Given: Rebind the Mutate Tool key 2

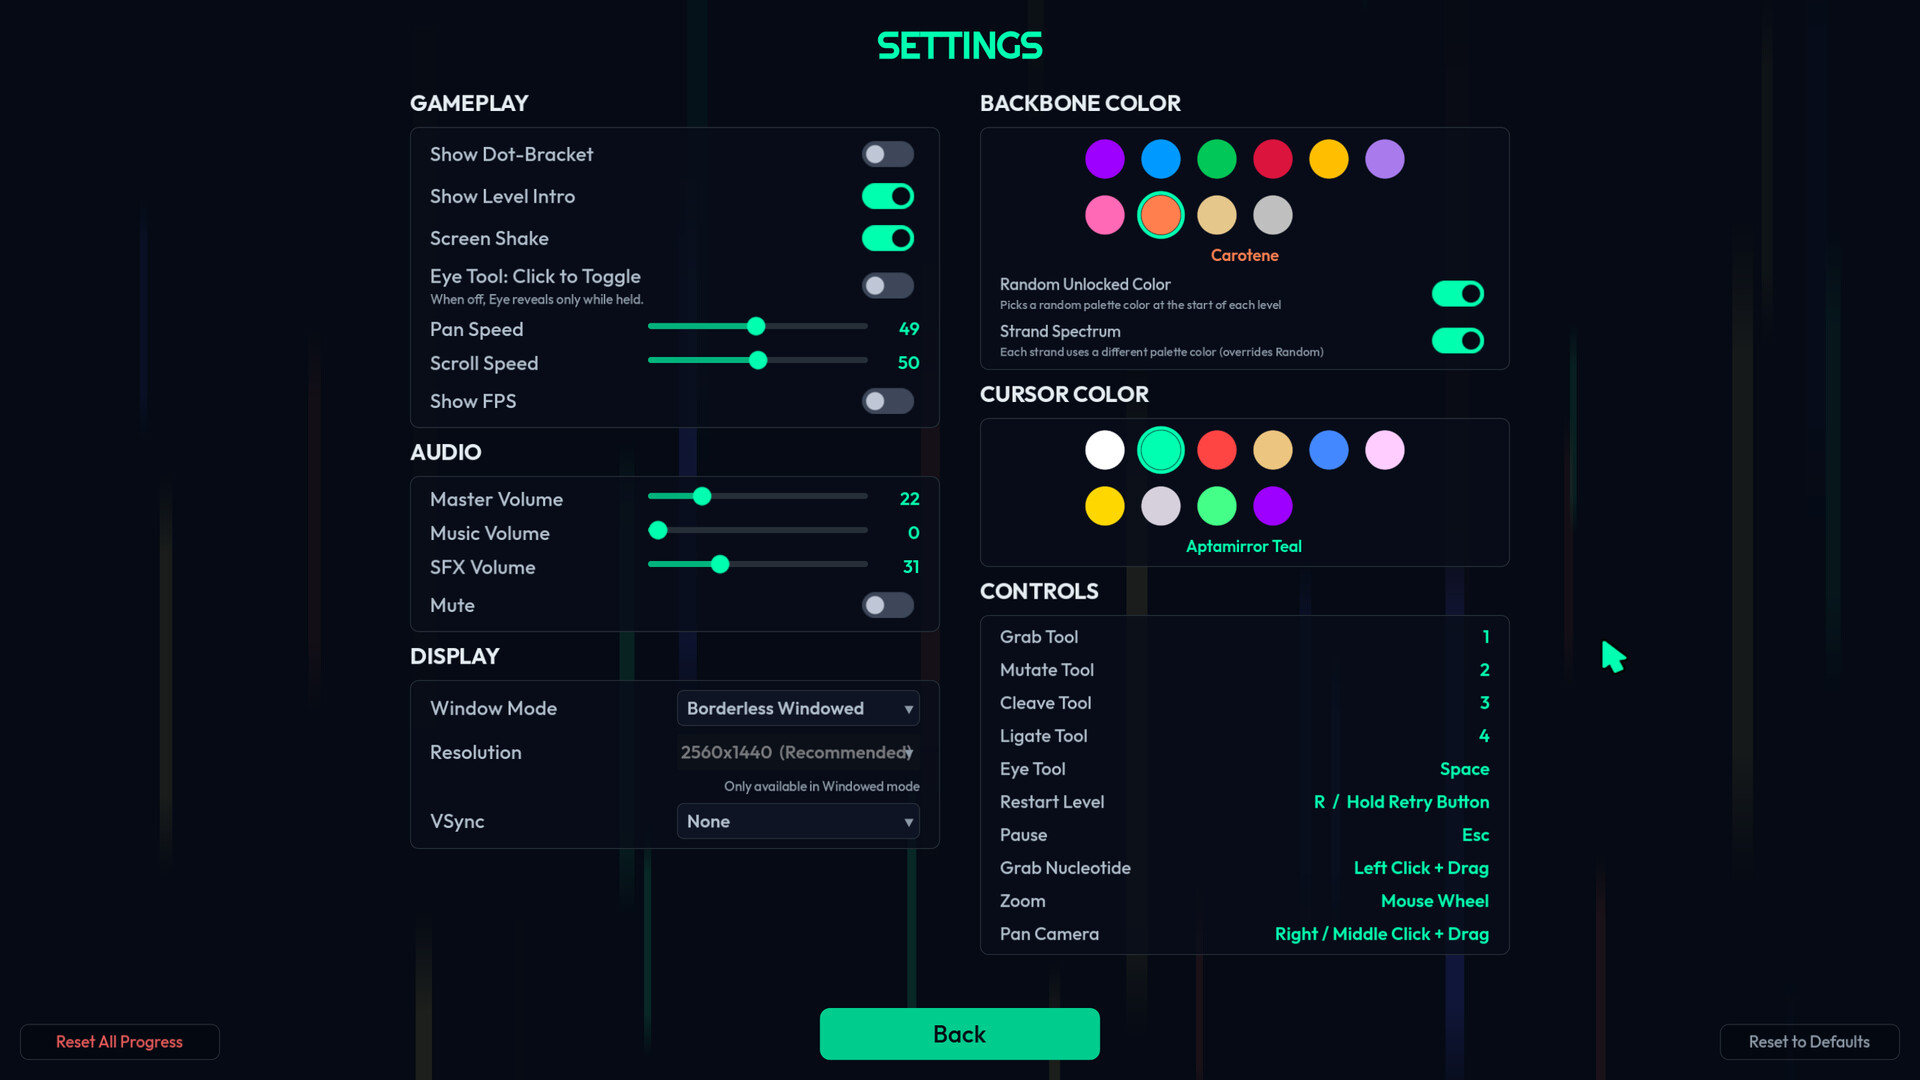Looking at the screenshot, I should tap(1485, 670).
